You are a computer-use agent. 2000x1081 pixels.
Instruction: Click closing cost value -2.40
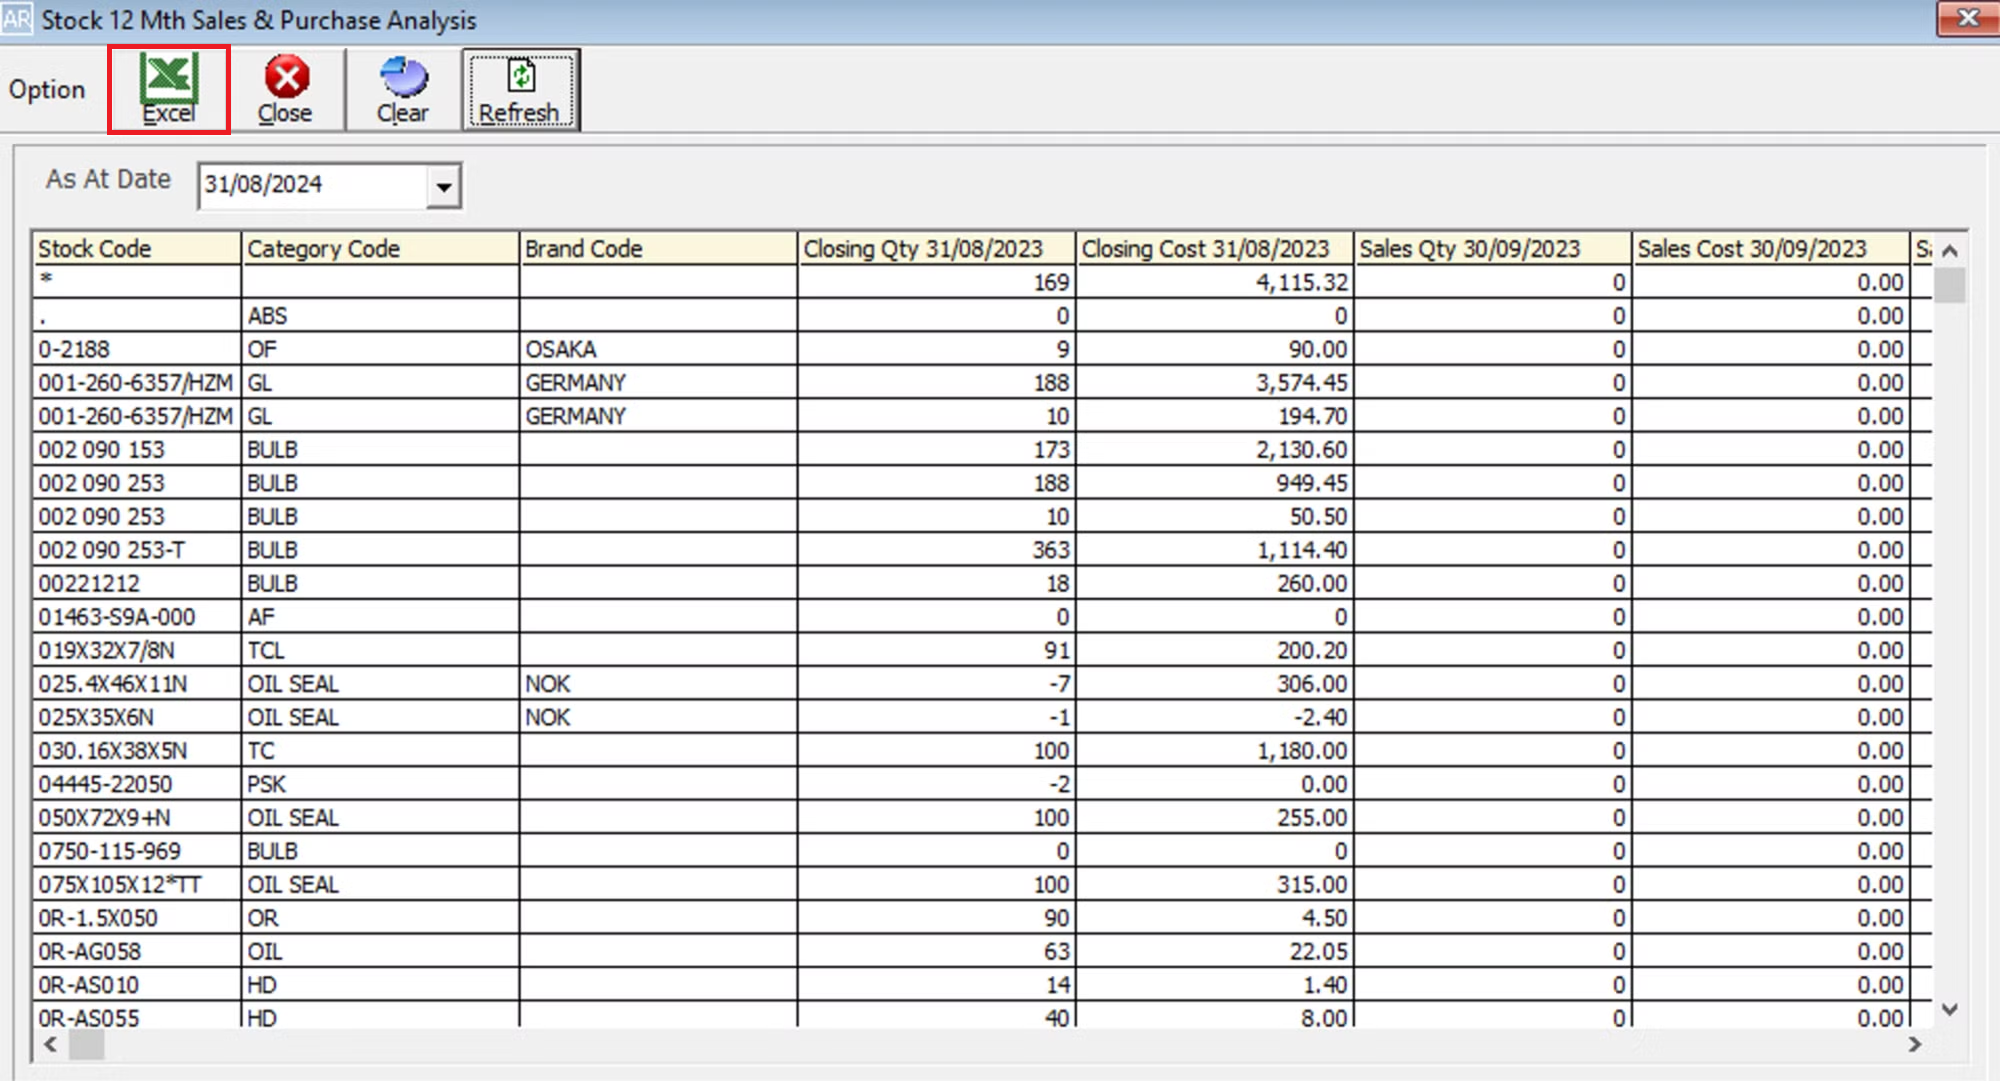(x=1214, y=718)
